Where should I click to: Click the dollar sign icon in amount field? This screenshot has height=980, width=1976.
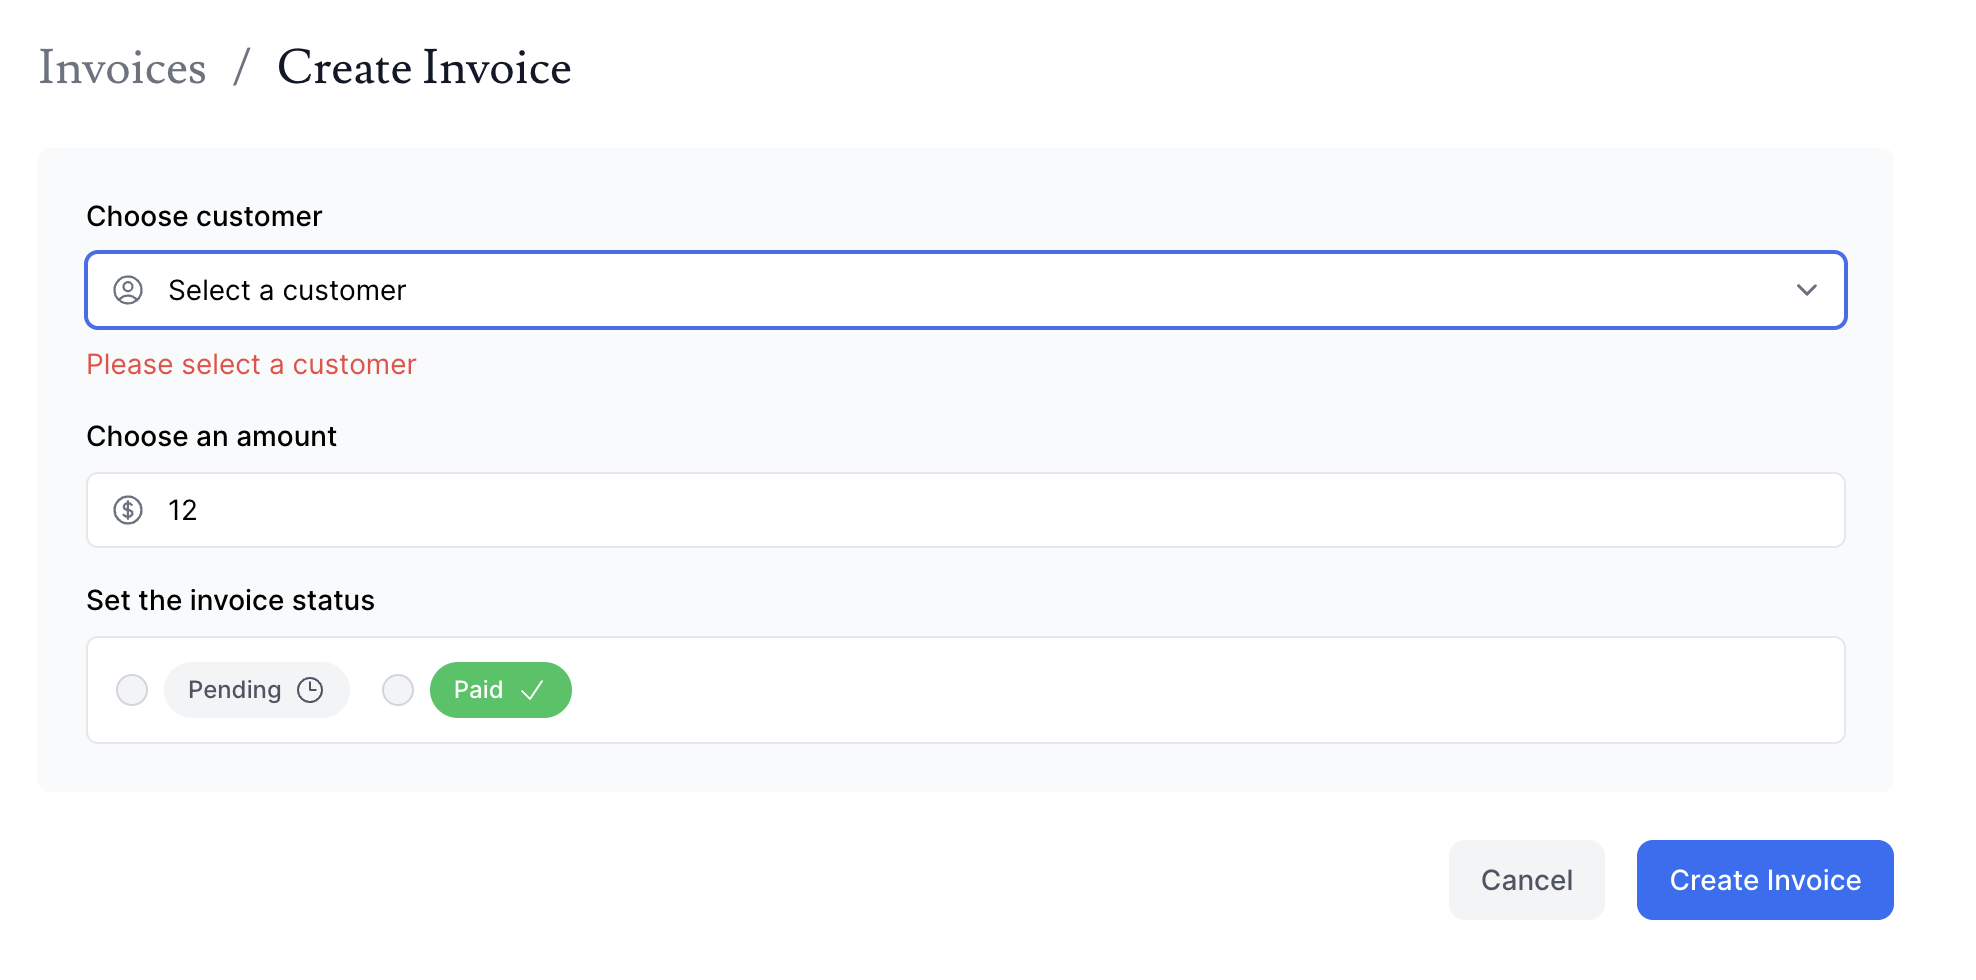pyautogui.click(x=128, y=510)
